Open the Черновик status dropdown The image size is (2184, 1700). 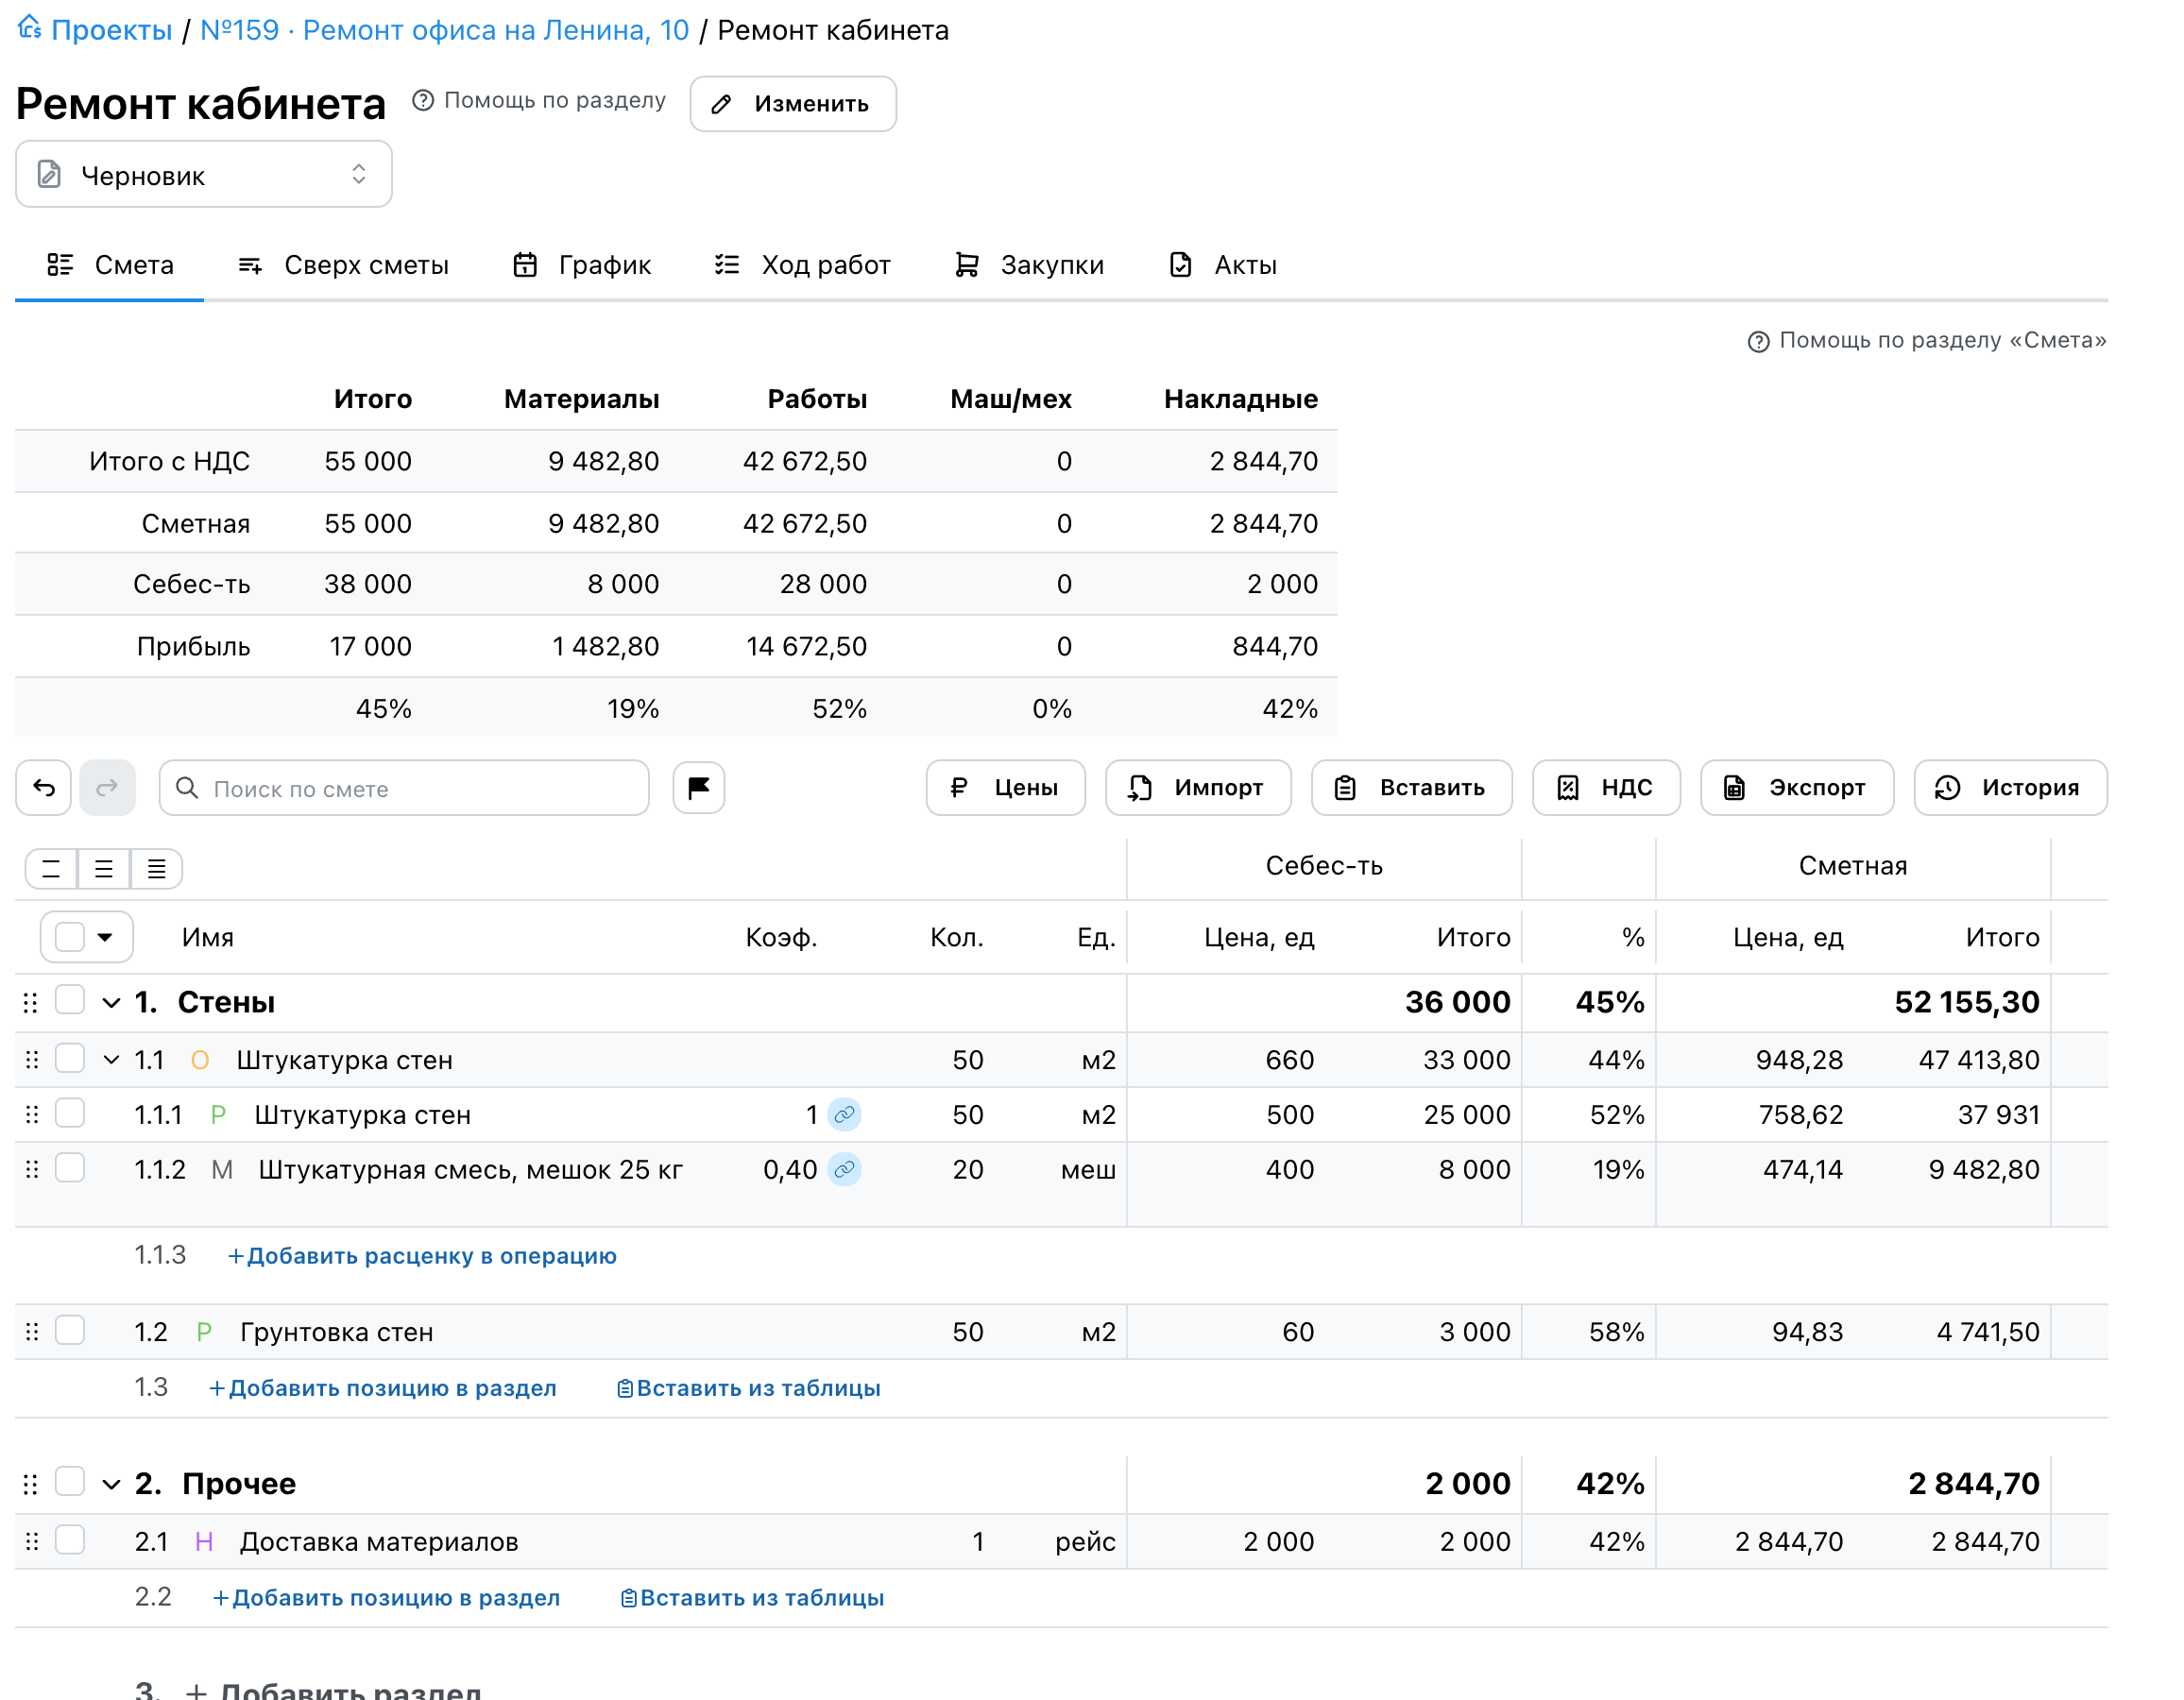pyautogui.click(x=204, y=174)
